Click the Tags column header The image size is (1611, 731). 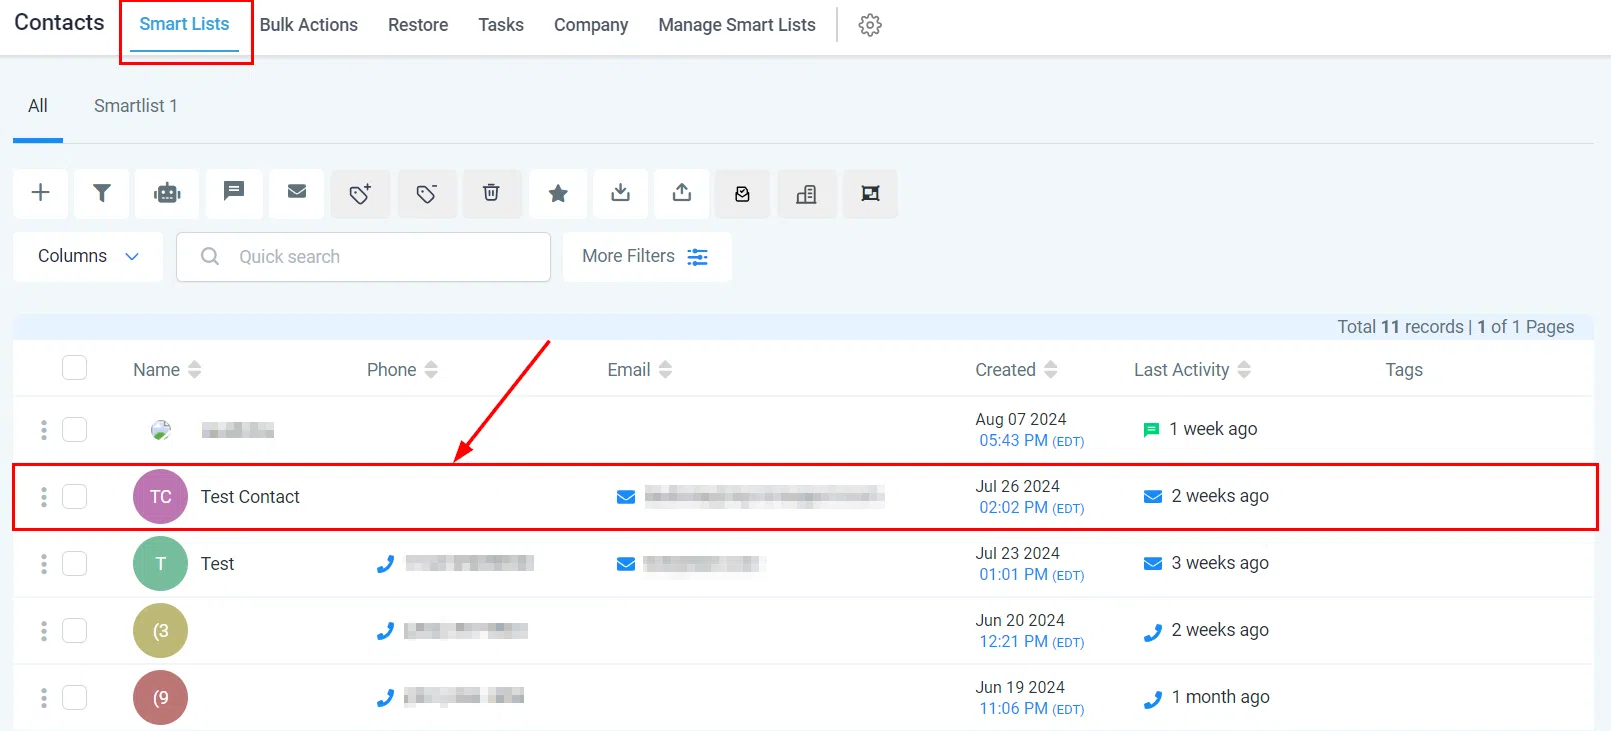pos(1404,370)
